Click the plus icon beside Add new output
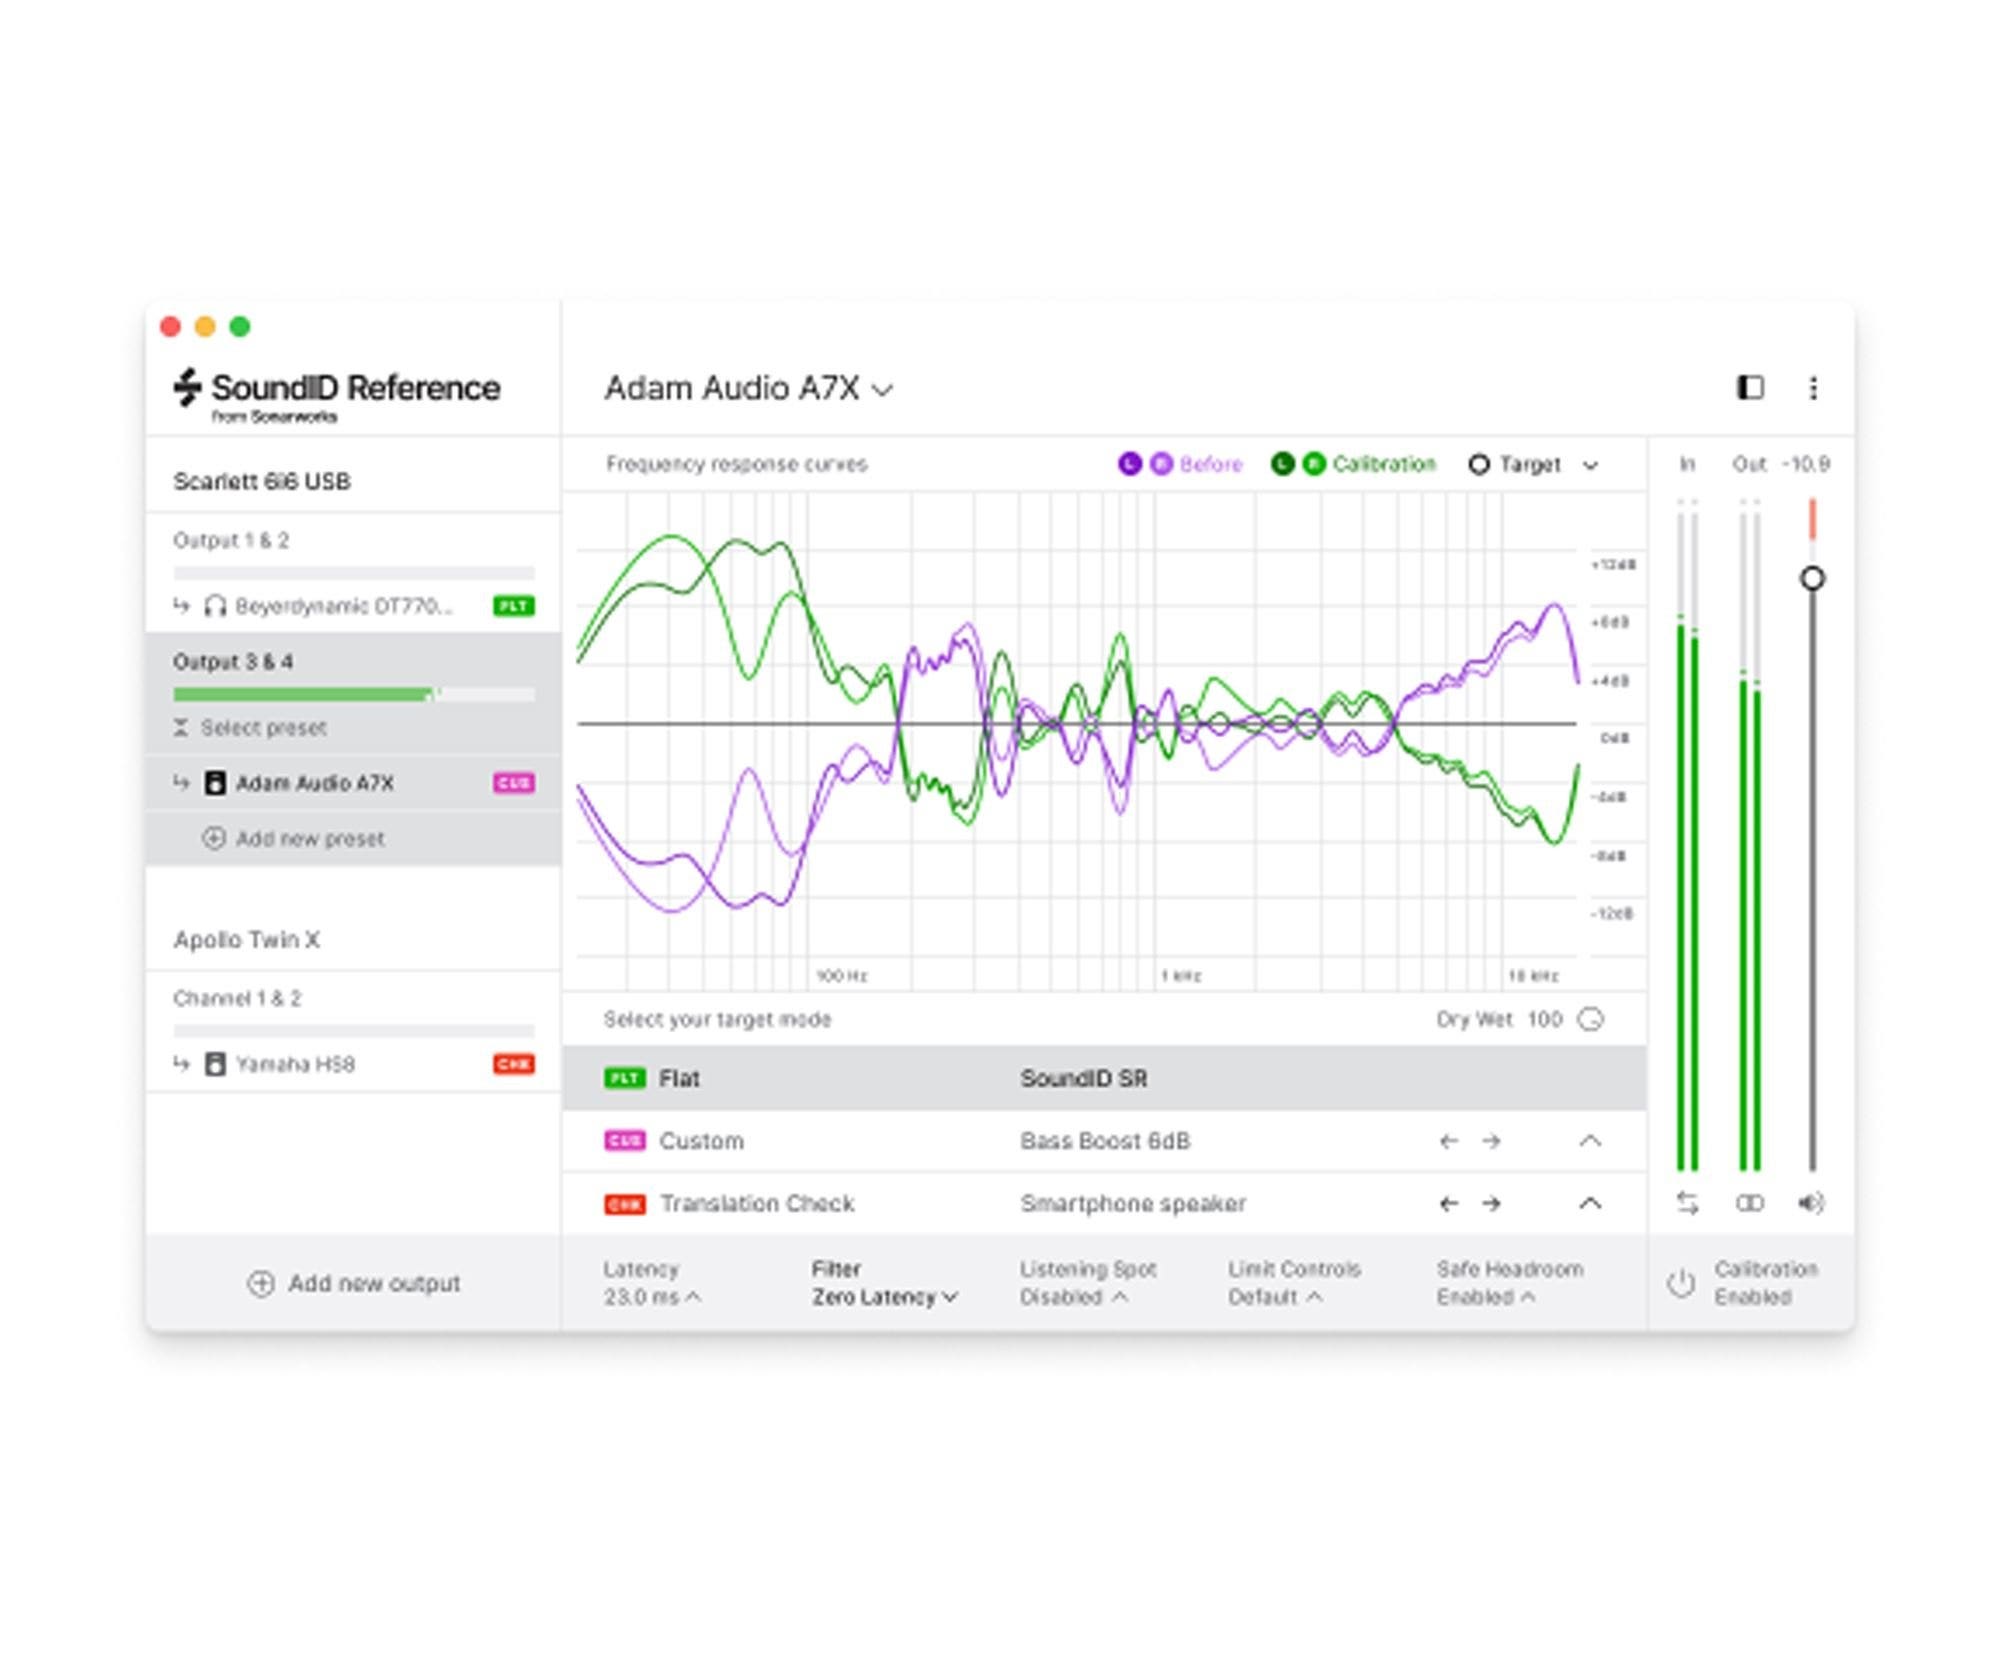 261,1283
